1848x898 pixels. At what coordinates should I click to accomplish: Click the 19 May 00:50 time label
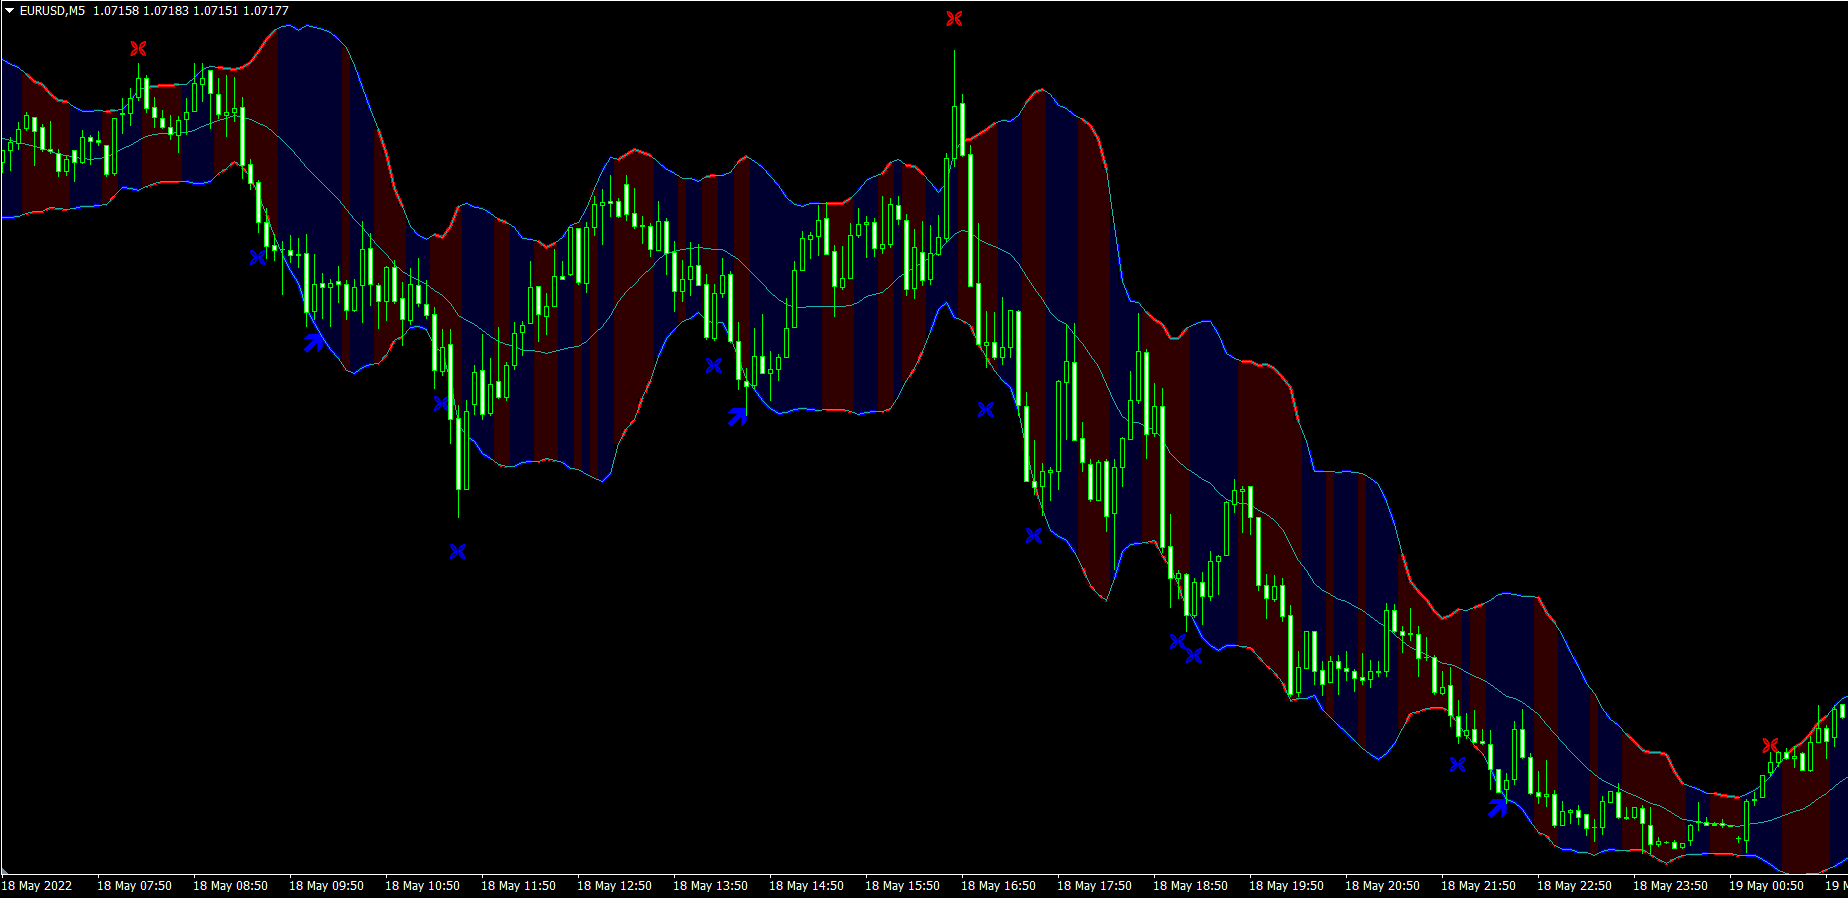pos(1766,886)
